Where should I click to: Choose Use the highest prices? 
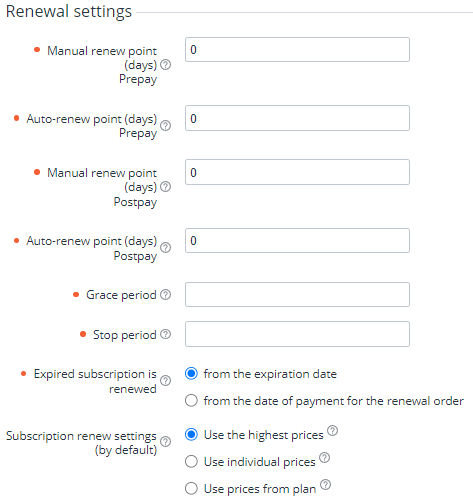pyautogui.click(x=191, y=435)
